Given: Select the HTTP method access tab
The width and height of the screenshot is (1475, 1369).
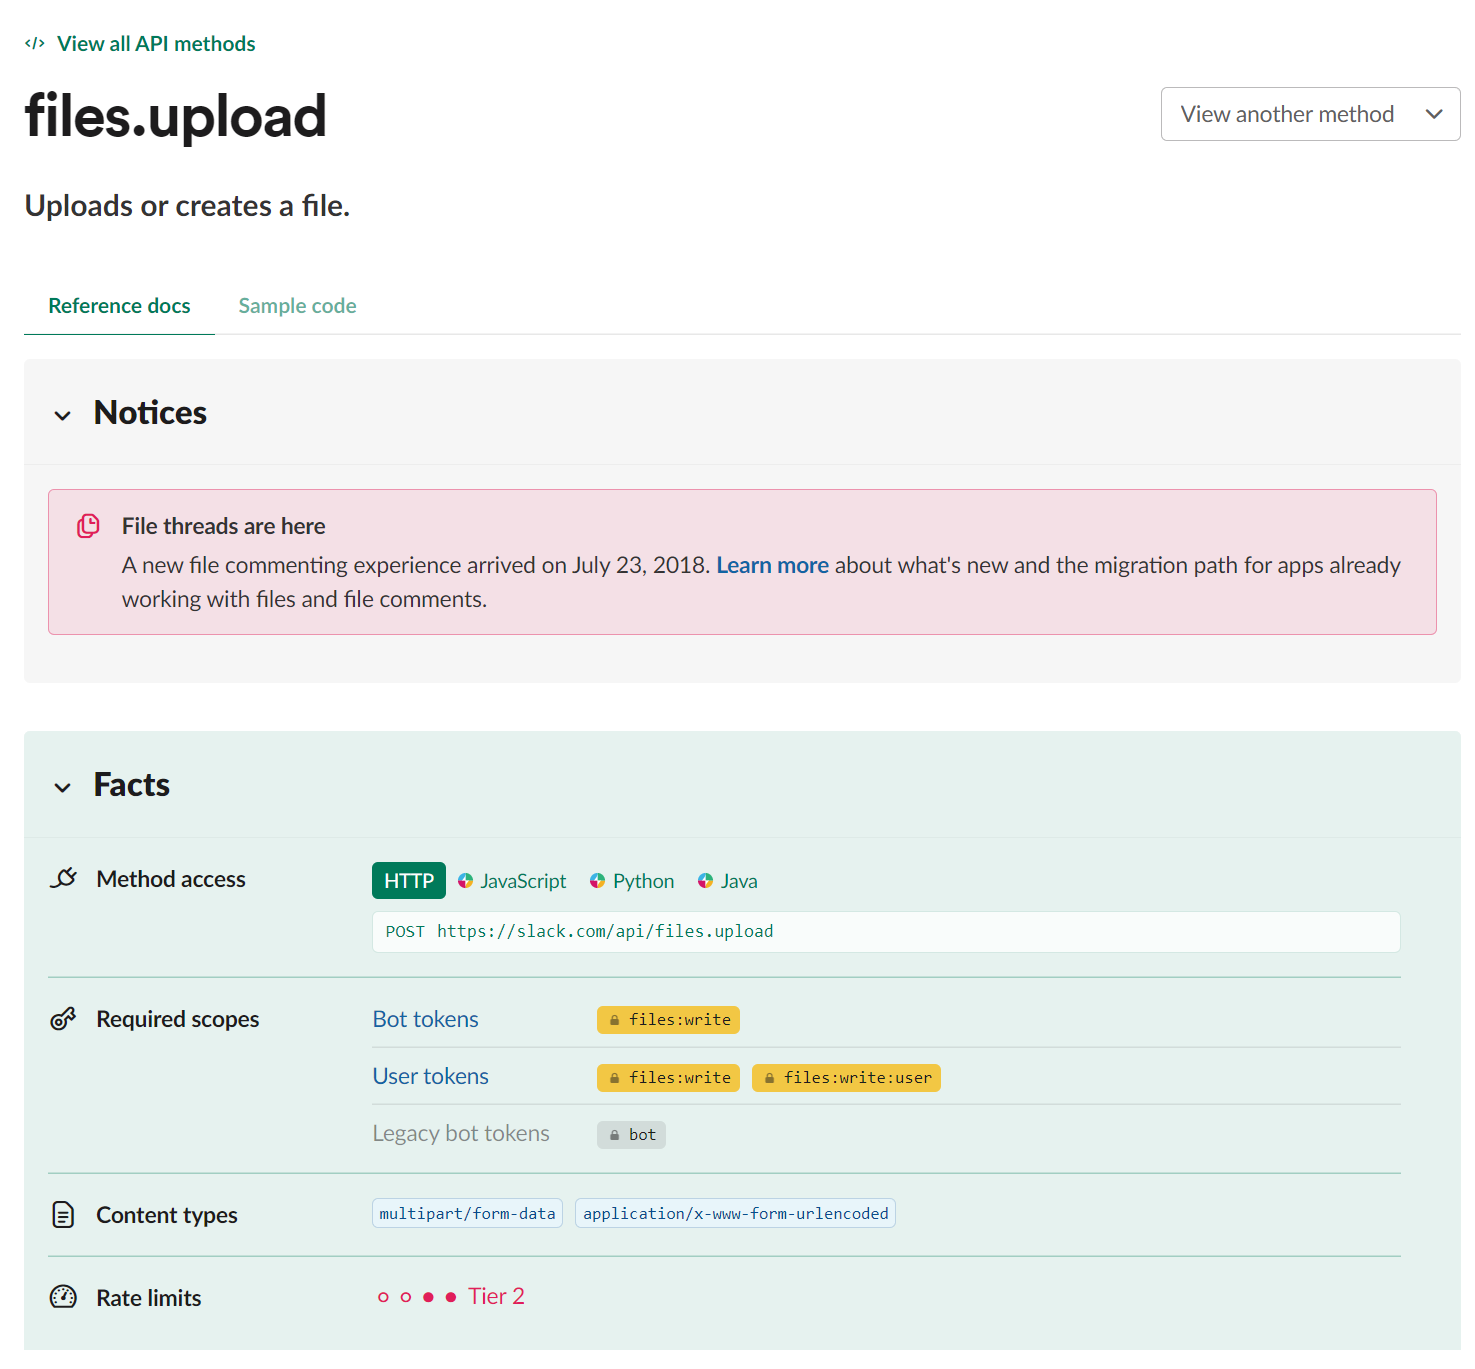Looking at the screenshot, I should 409,881.
